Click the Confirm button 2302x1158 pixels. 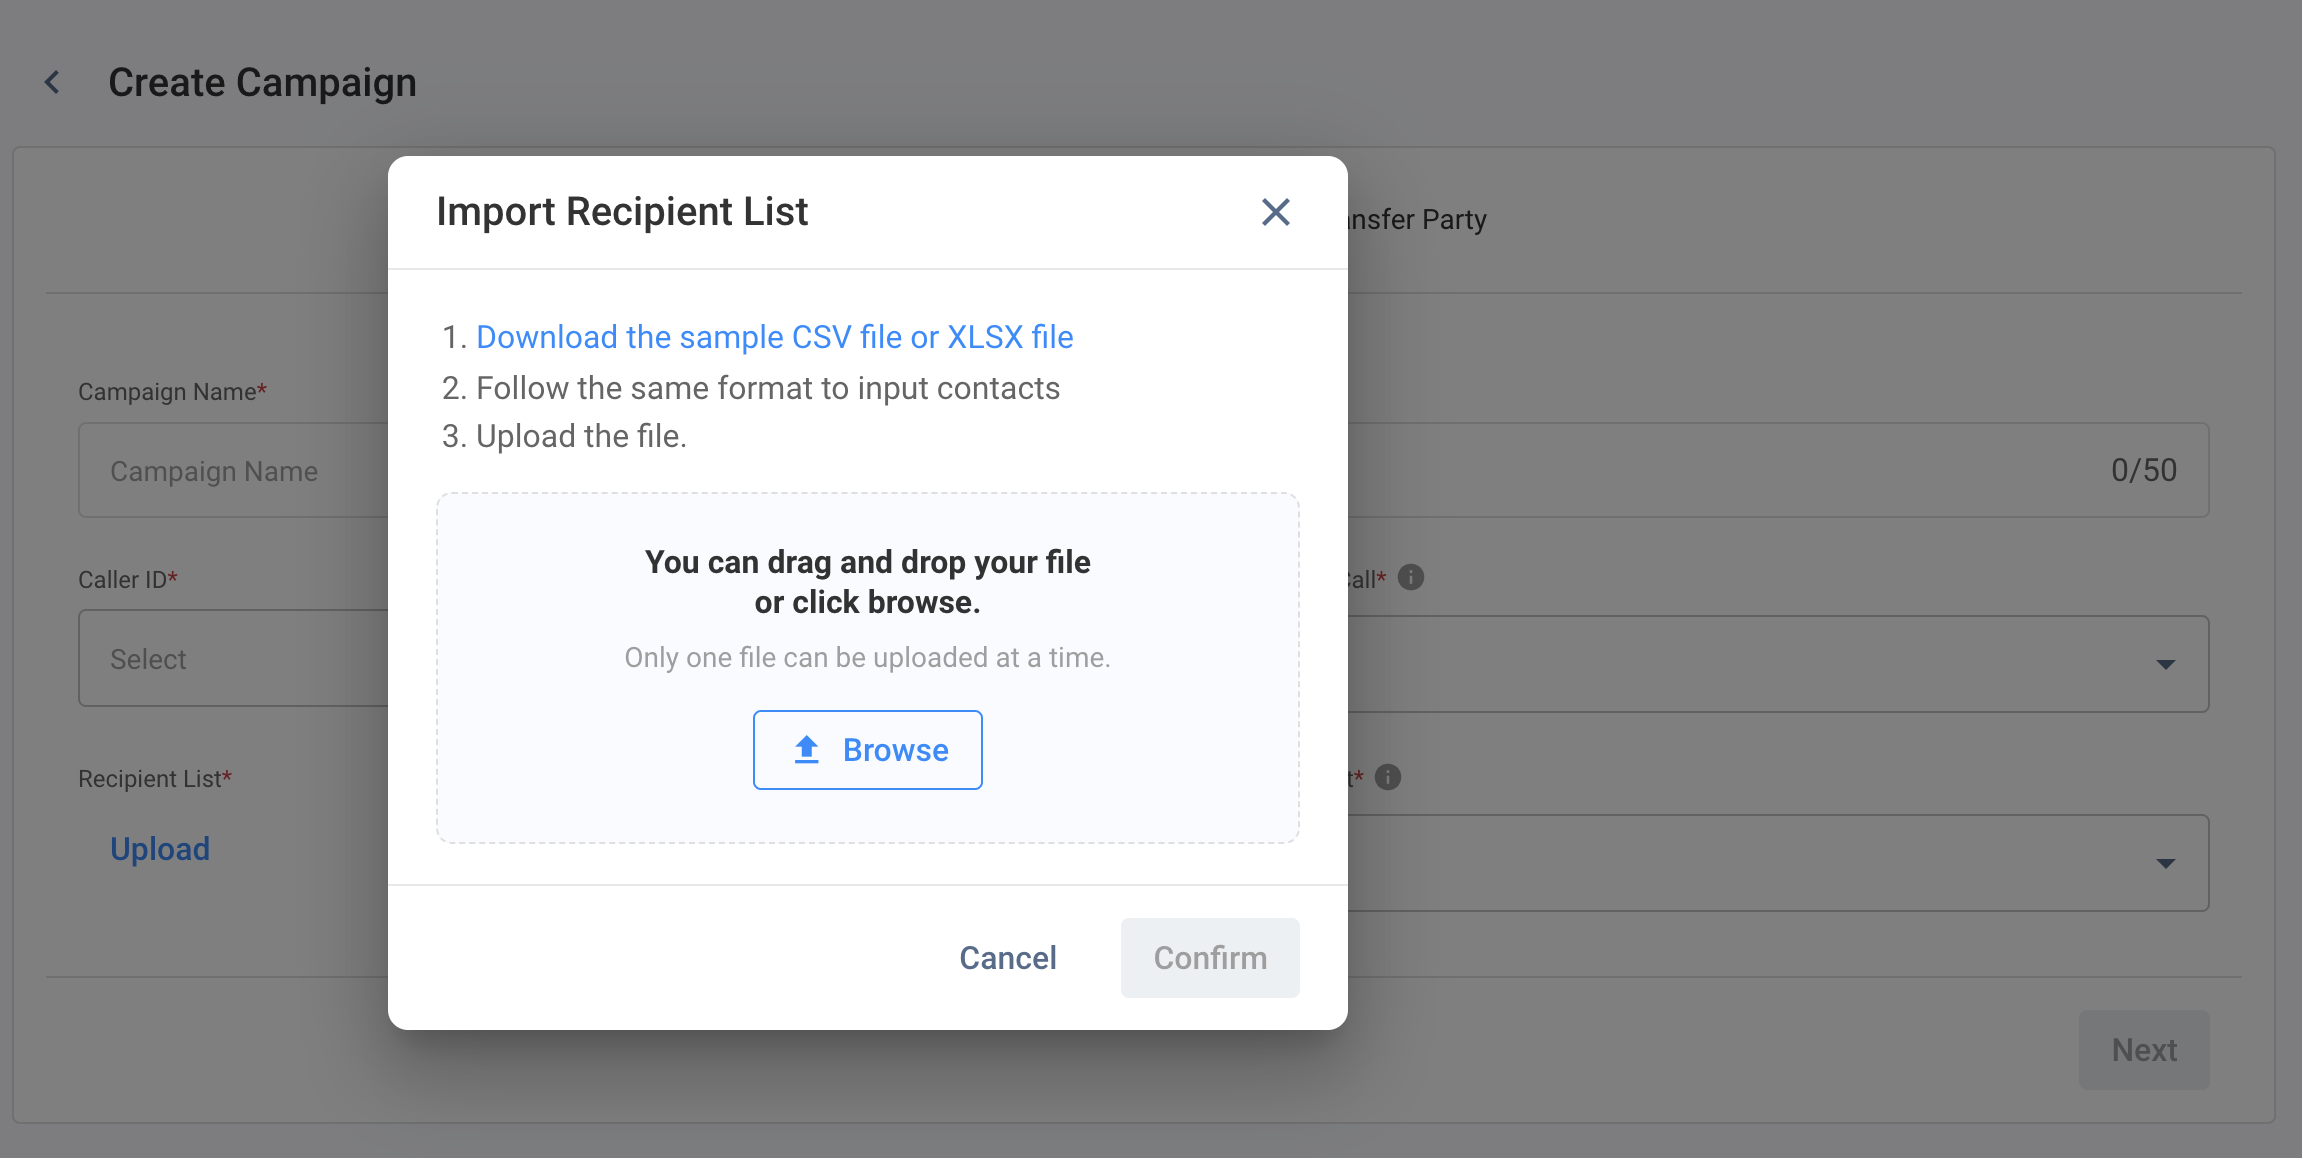pyautogui.click(x=1210, y=958)
